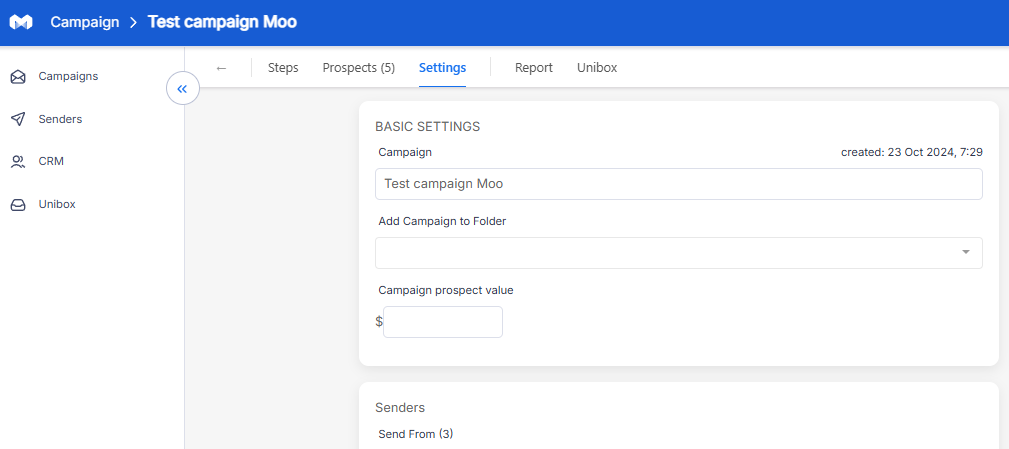Image resolution: width=1009 pixels, height=449 pixels.
Task: Click the Campaign breadcrumb link
Action: pos(85,22)
